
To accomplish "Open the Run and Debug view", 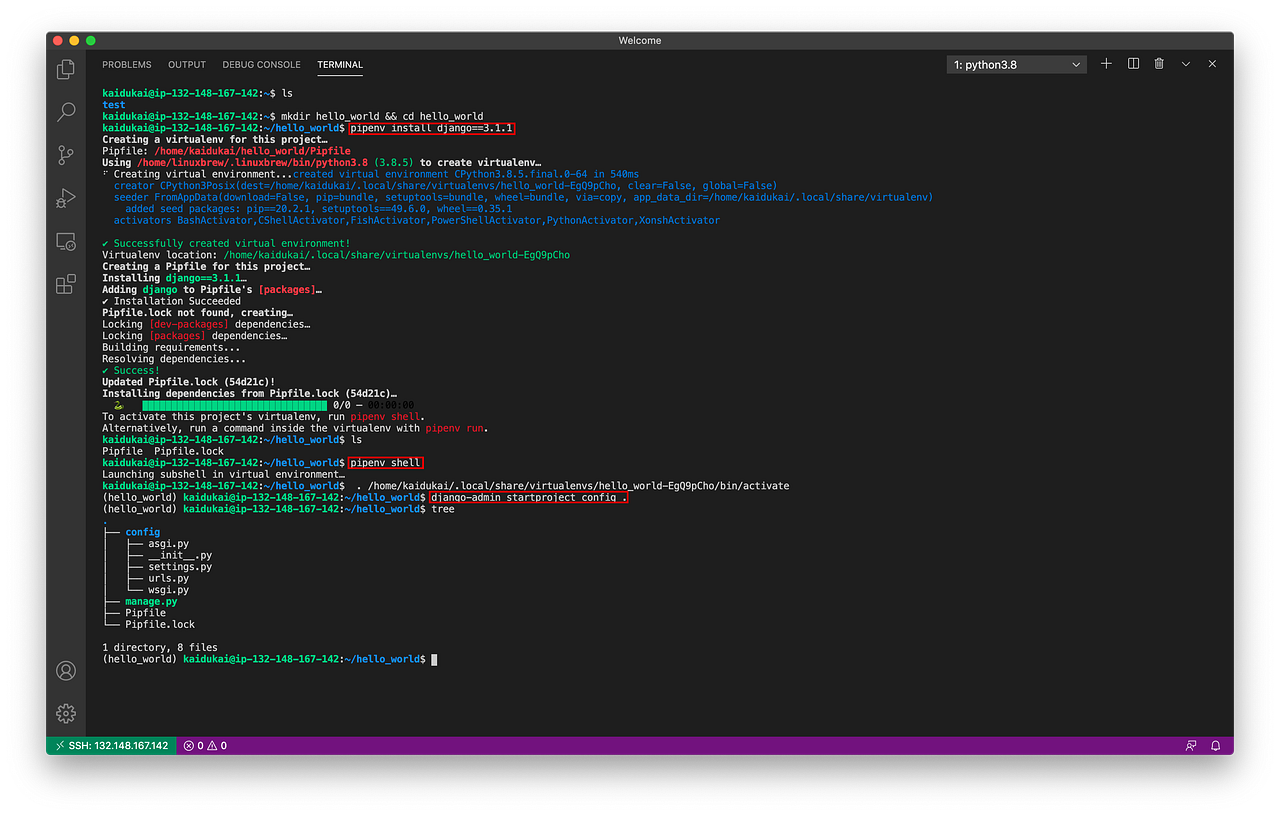I will [x=66, y=198].
